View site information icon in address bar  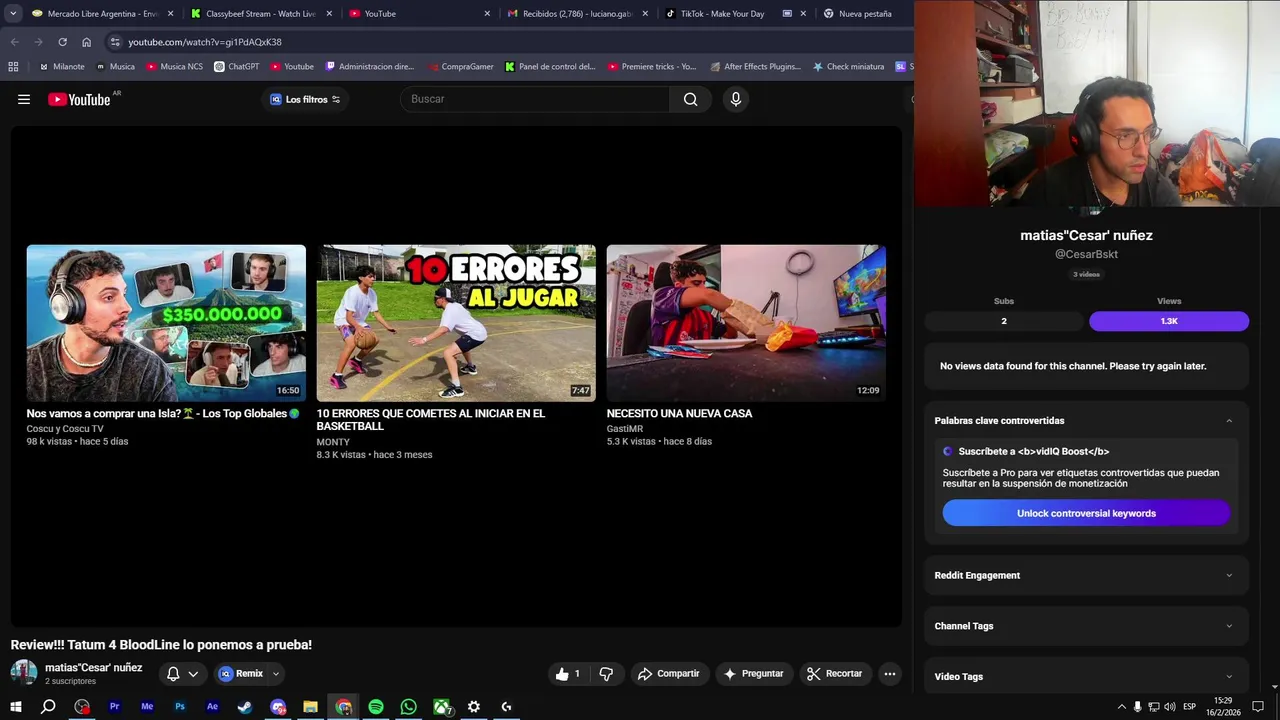(x=115, y=42)
